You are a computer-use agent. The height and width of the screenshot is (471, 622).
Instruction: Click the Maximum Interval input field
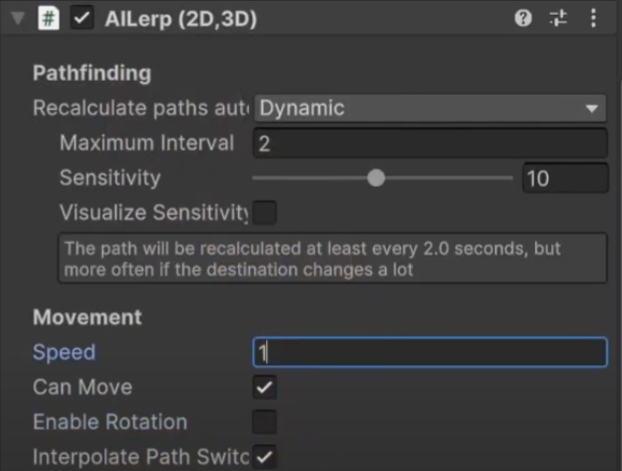point(430,143)
